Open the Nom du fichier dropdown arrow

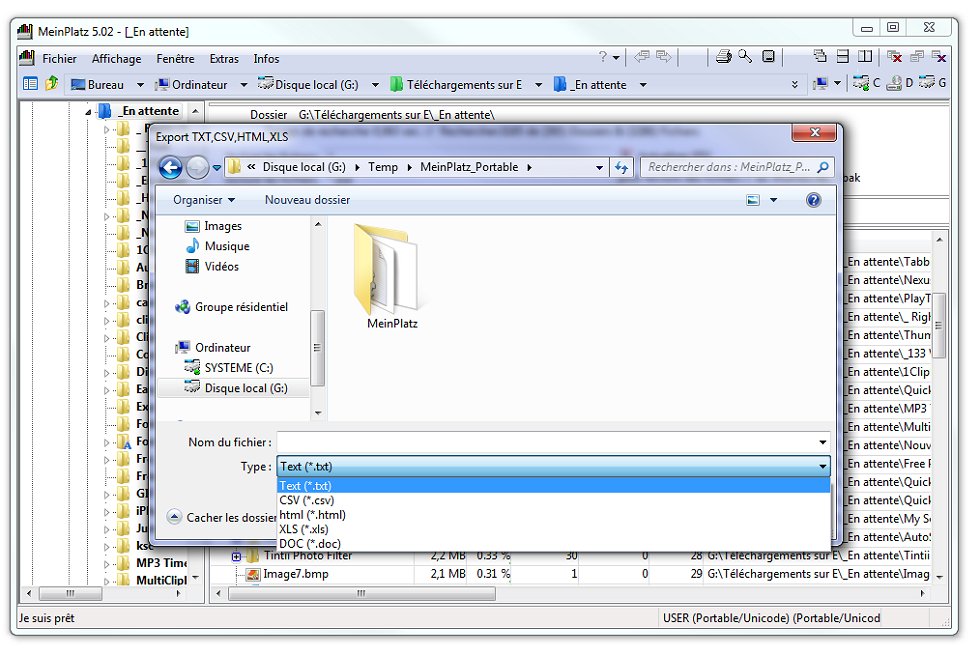click(x=822, y=442)
